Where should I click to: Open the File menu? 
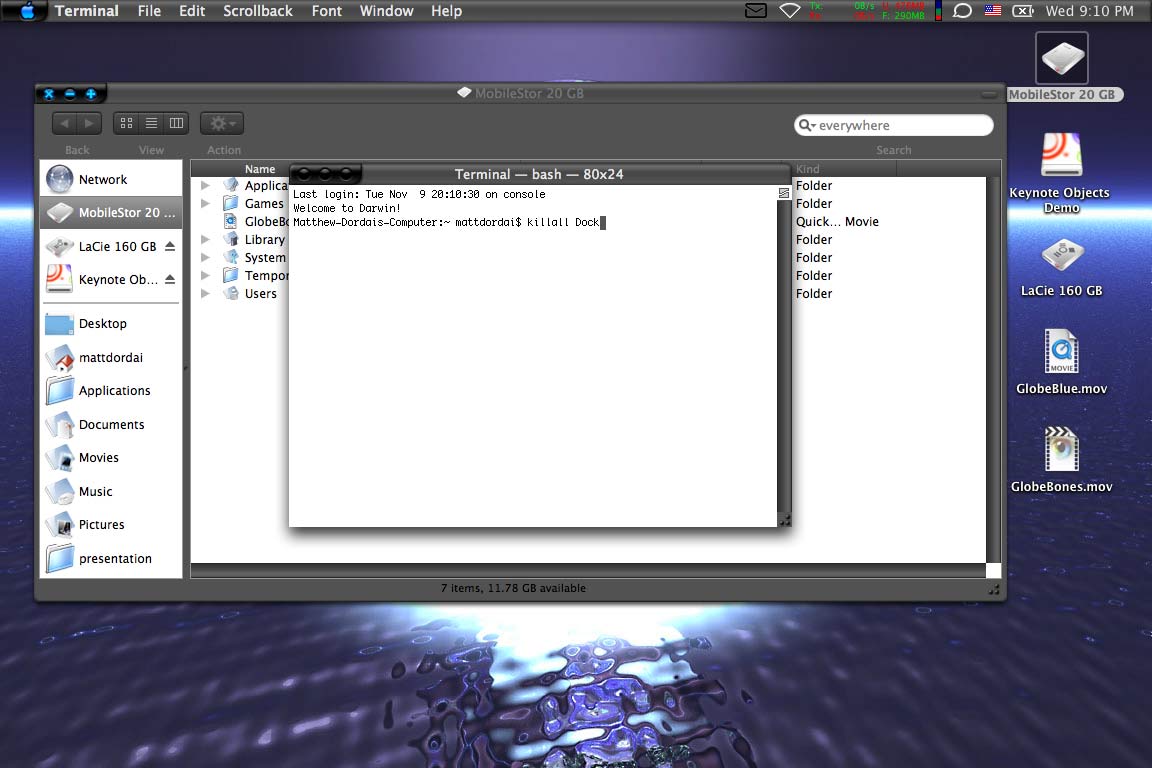[x=149, y=11]
